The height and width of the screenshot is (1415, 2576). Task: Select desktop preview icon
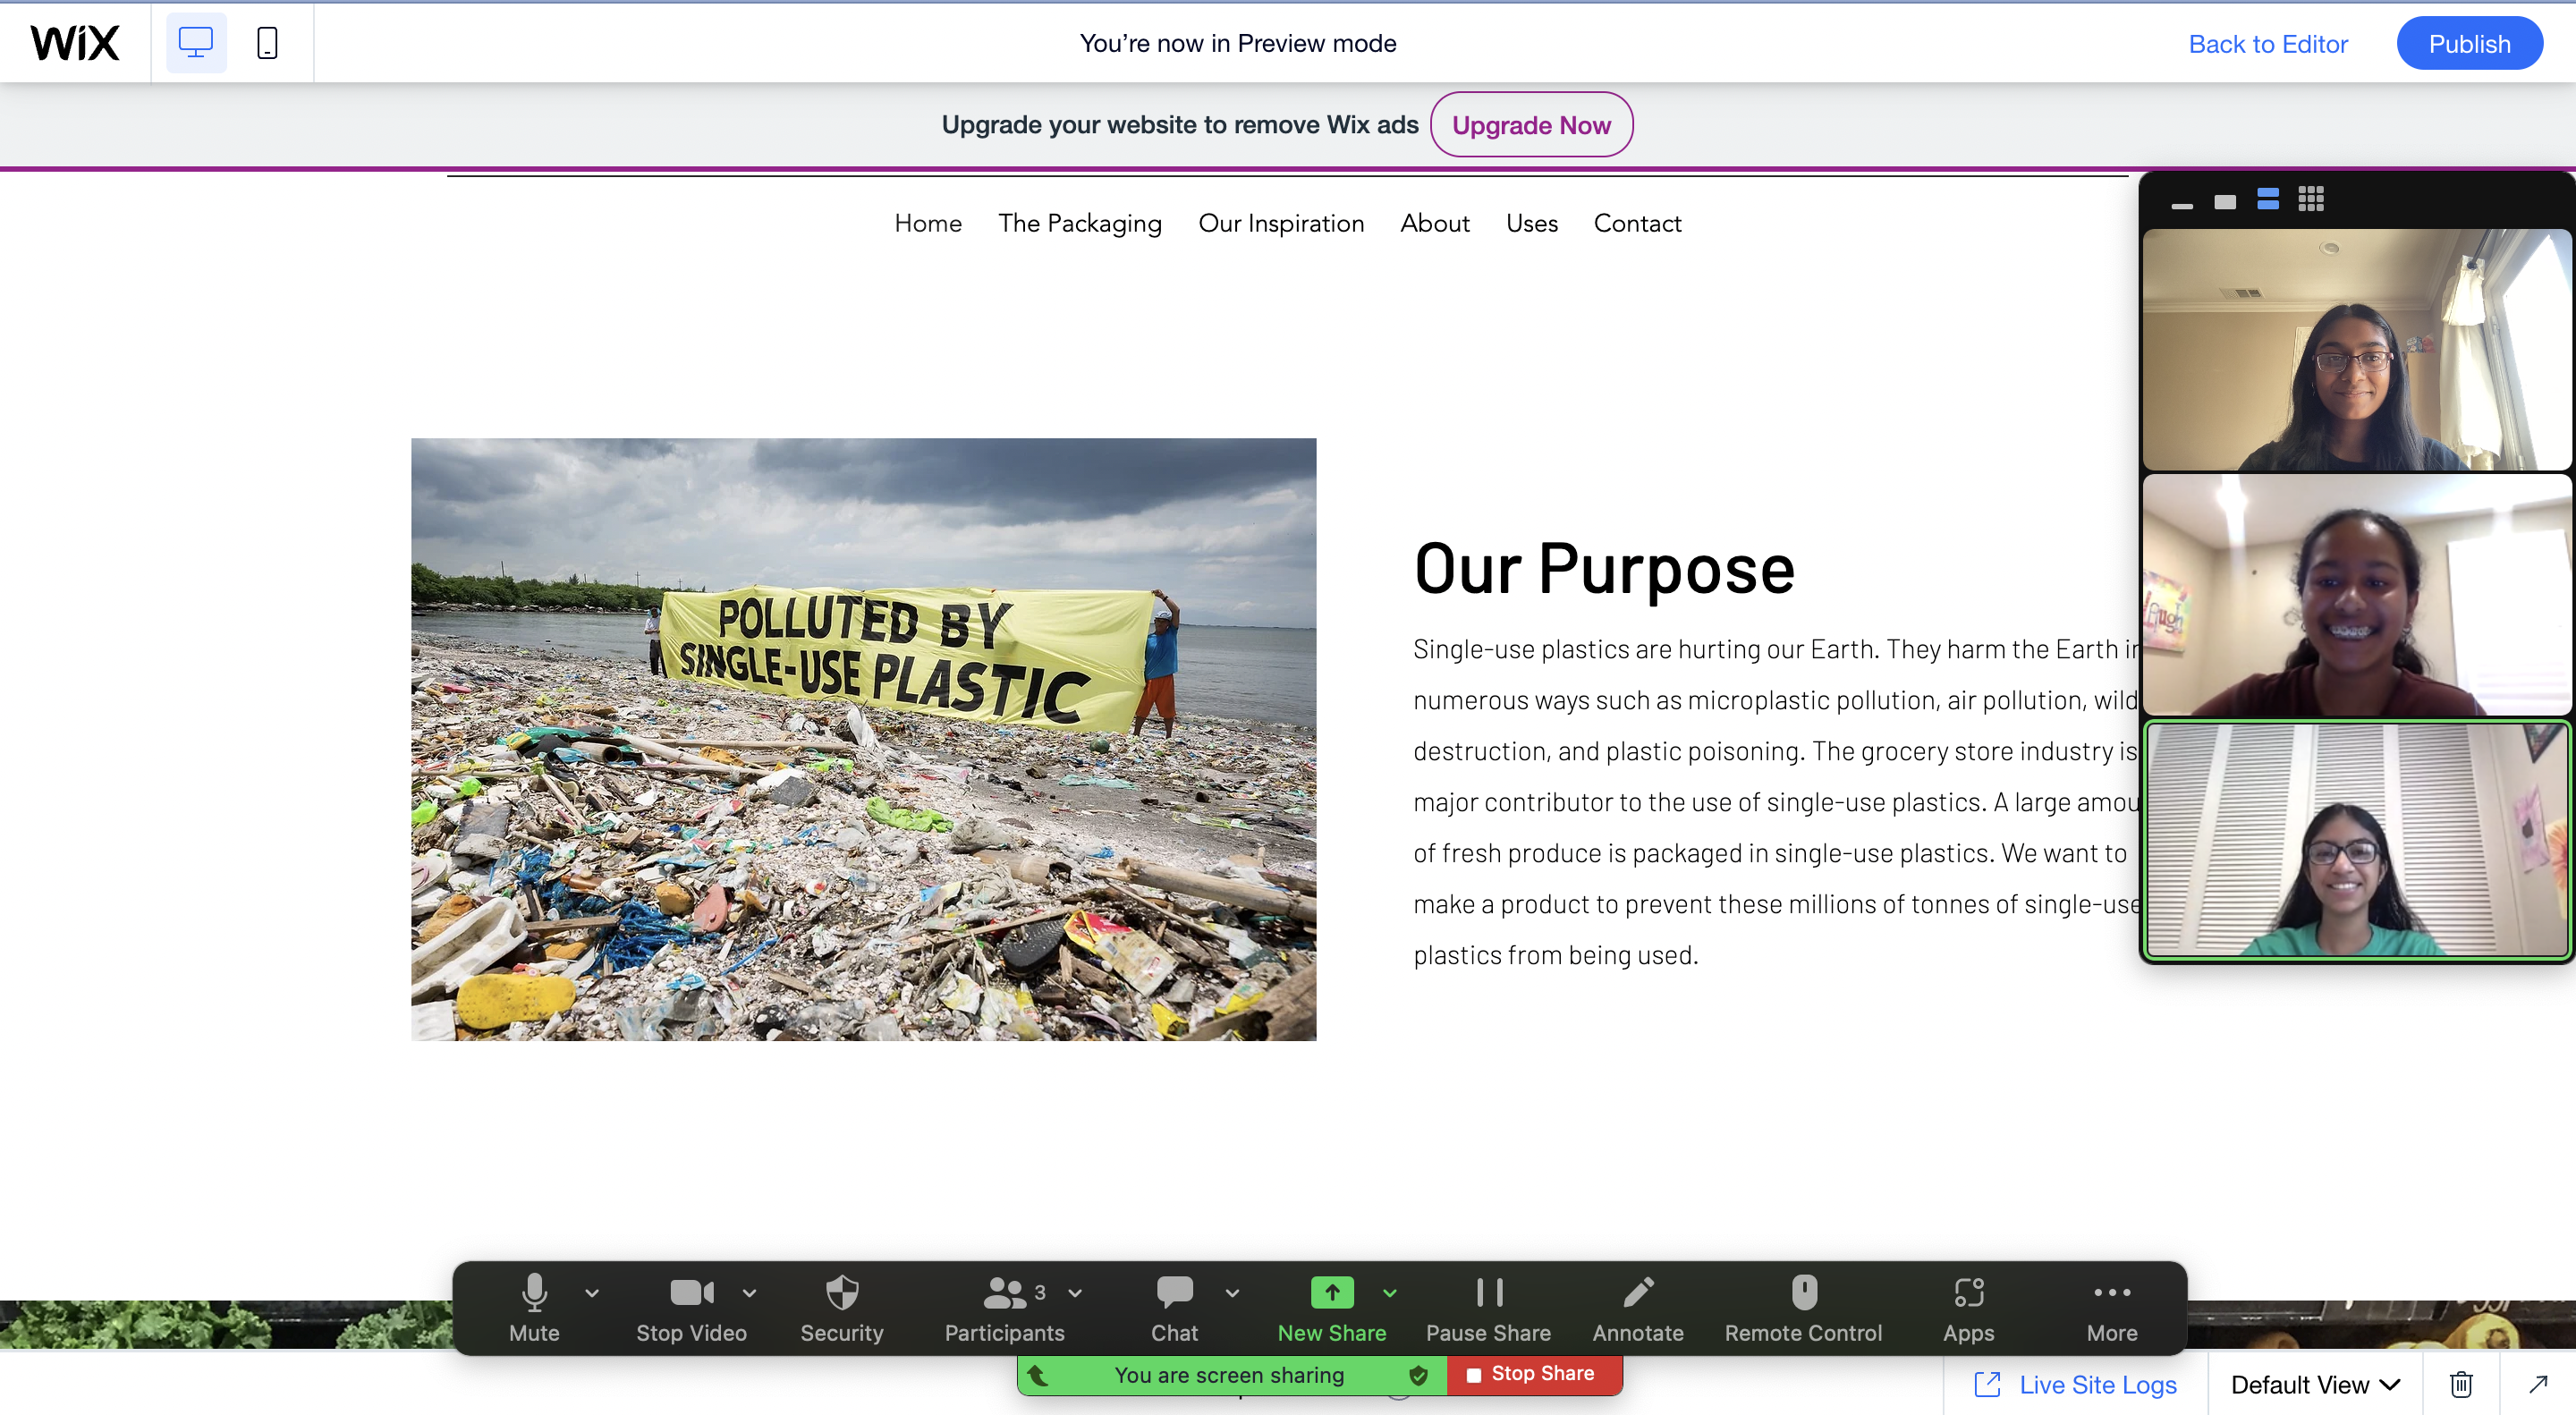[x=196, y=43]
